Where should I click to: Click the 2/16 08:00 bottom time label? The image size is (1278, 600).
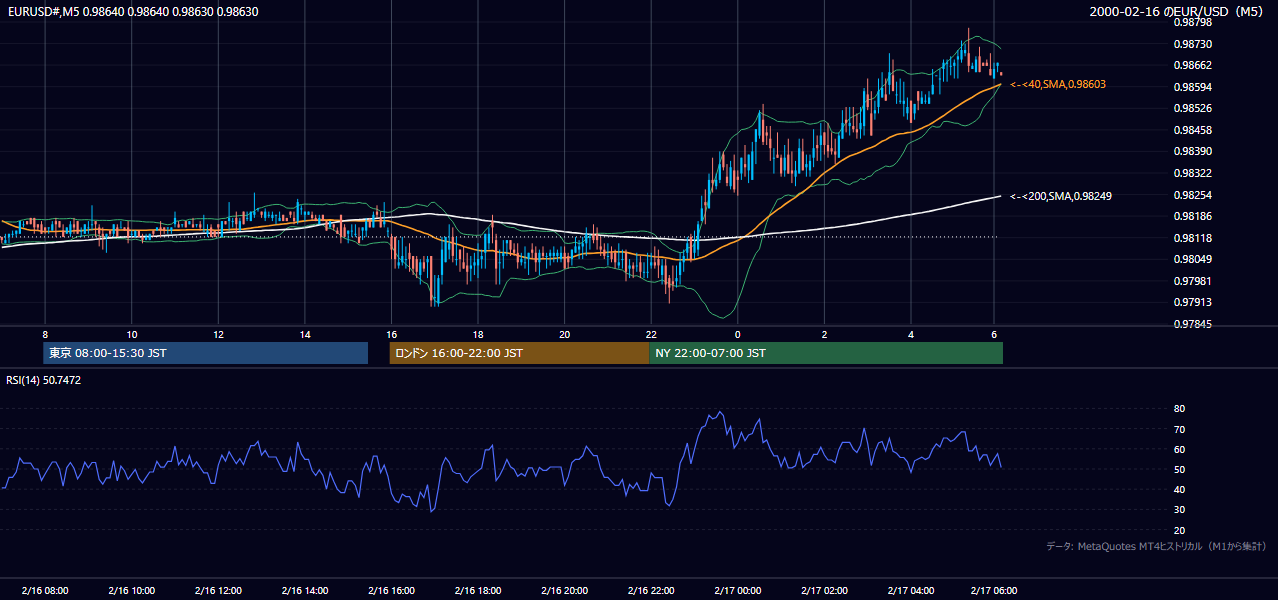(45, 590)
